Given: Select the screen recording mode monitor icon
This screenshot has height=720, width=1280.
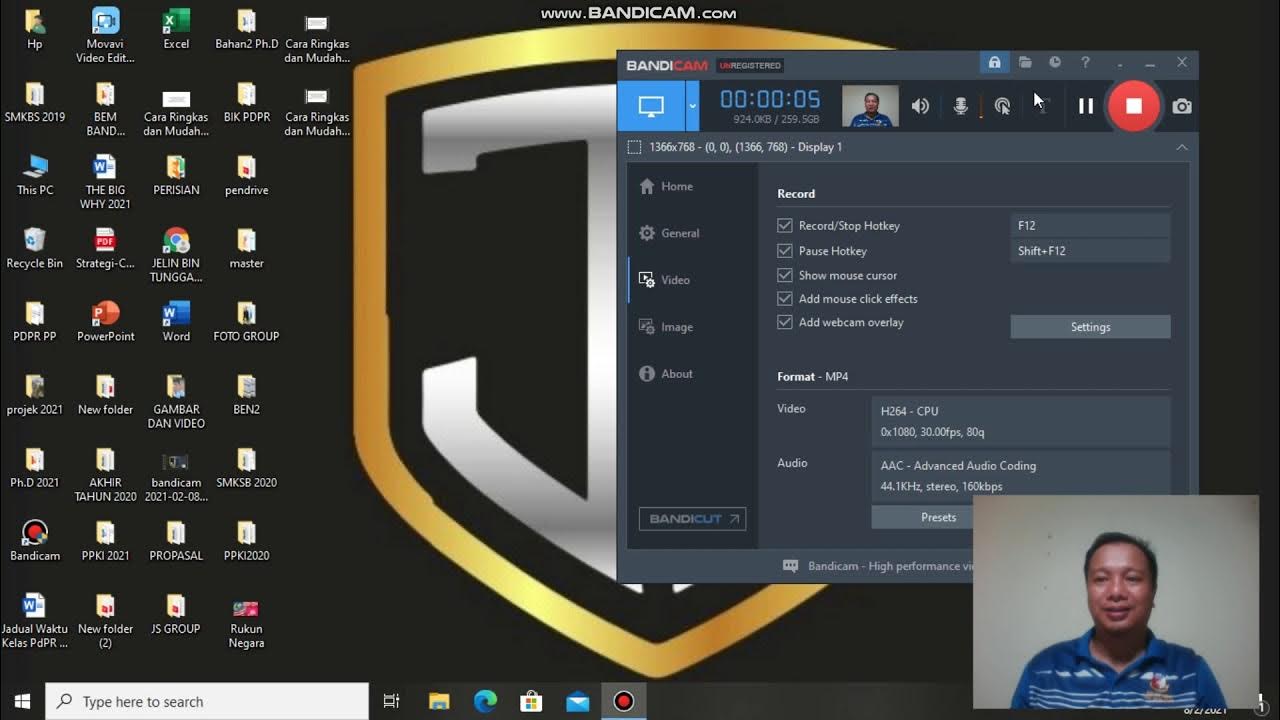Looking at the screenshot, I should pos(651,106).
